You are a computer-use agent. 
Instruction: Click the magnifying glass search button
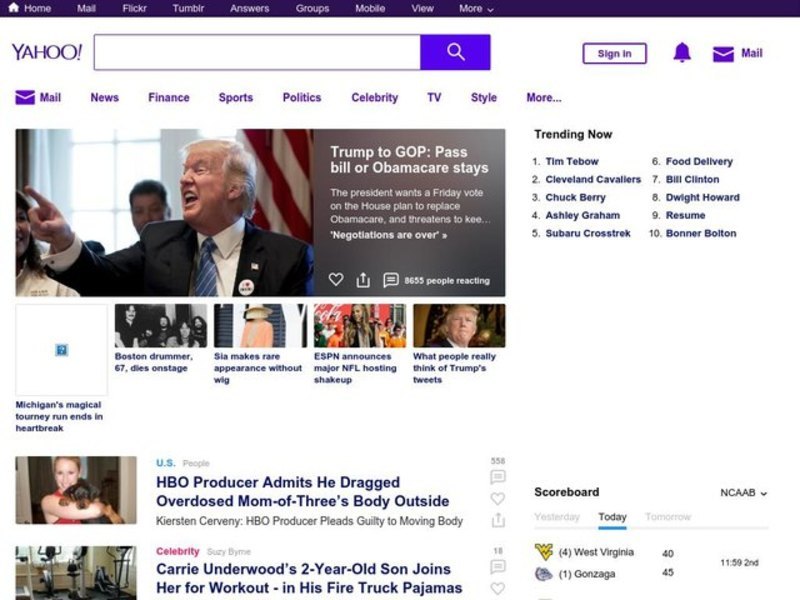tap(455, 52)
